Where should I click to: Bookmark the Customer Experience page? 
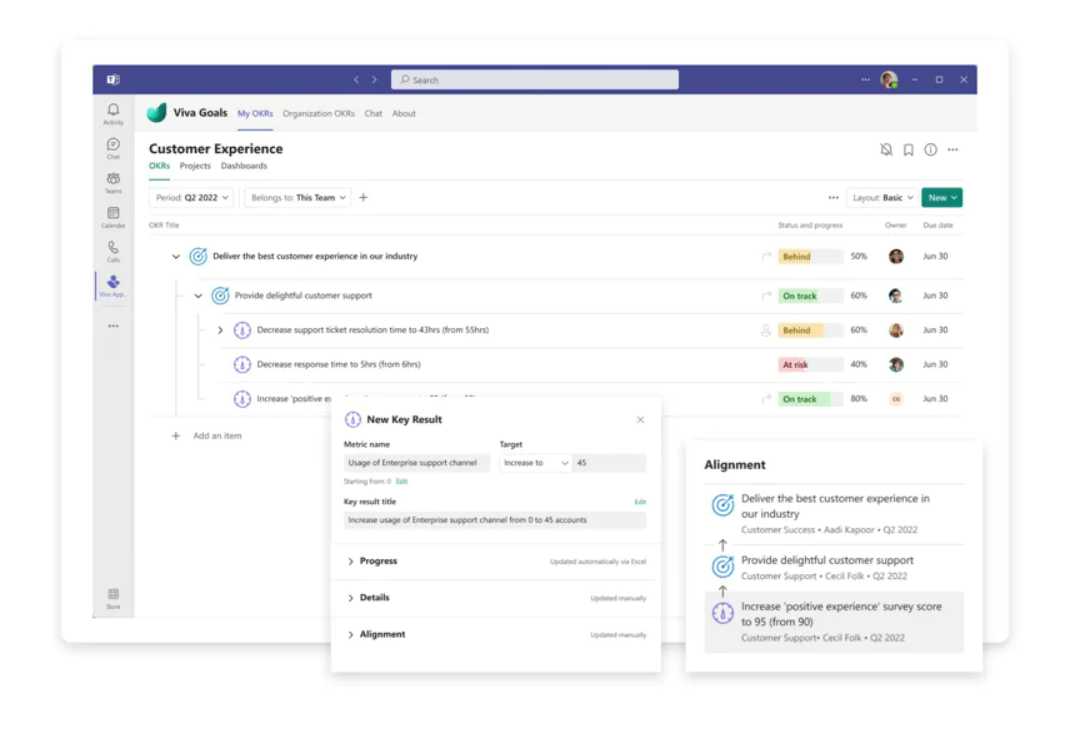[909, 150]
